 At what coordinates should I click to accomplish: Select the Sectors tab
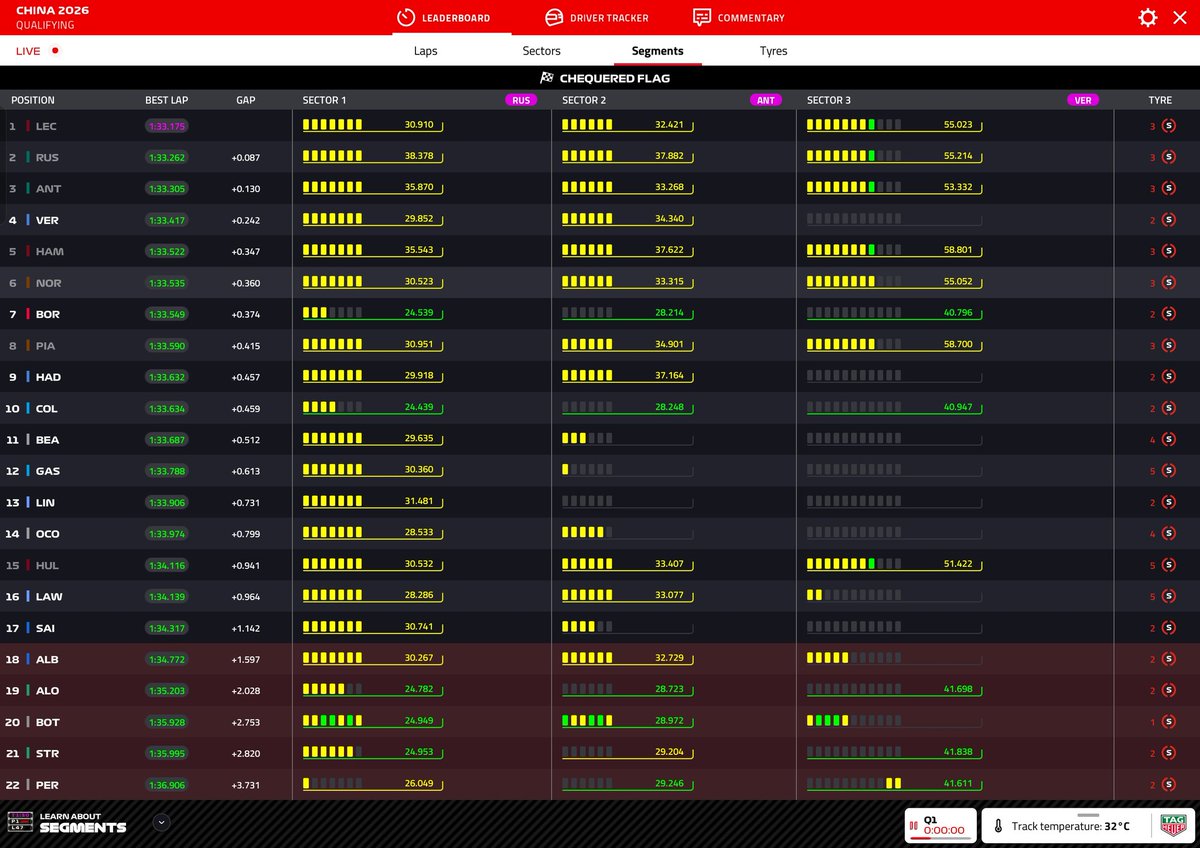point(541,51)
